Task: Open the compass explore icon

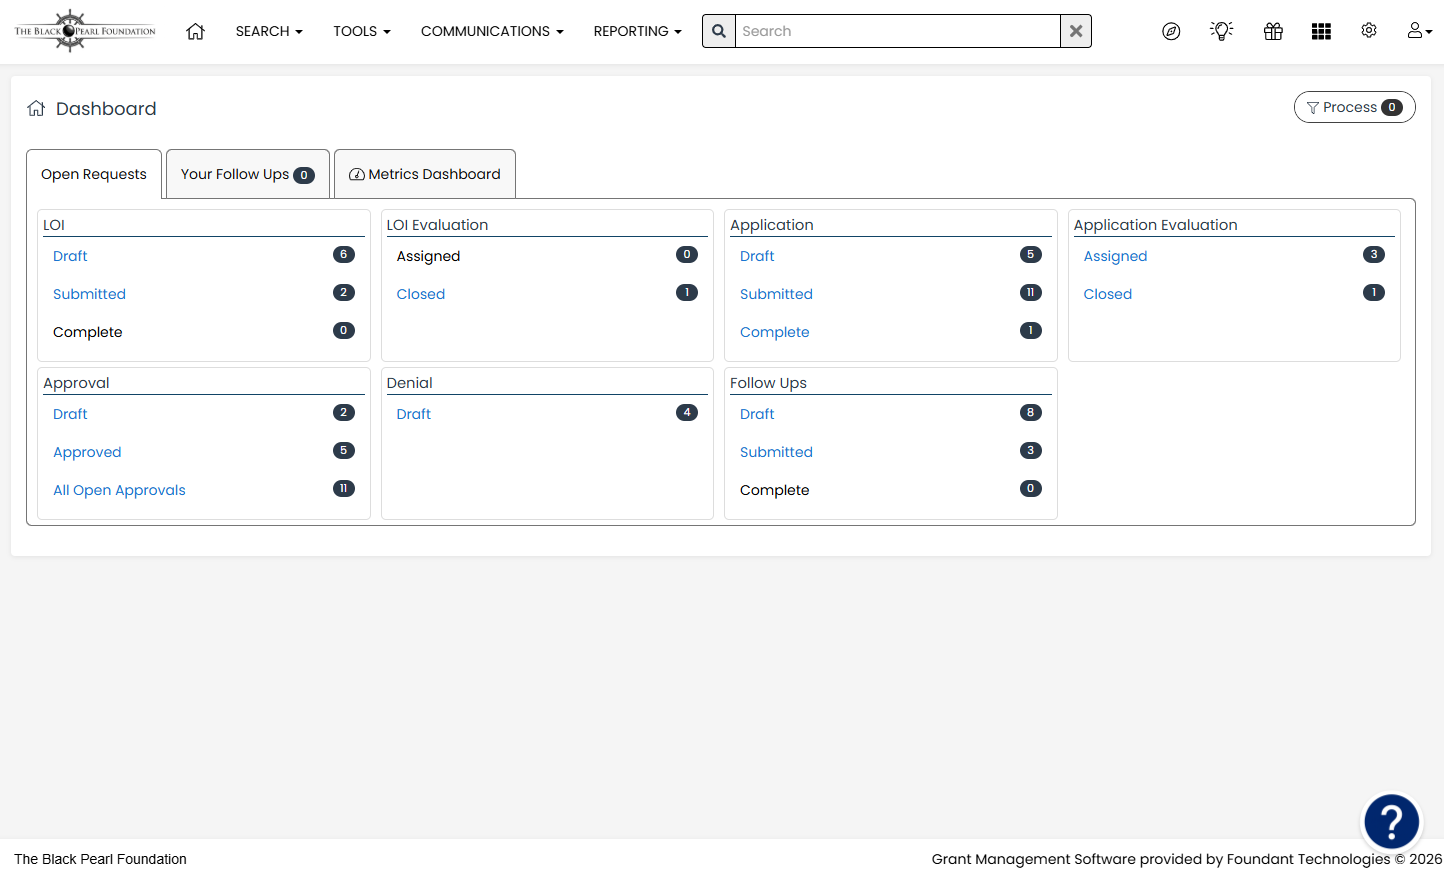Action: pos(1171,31)
